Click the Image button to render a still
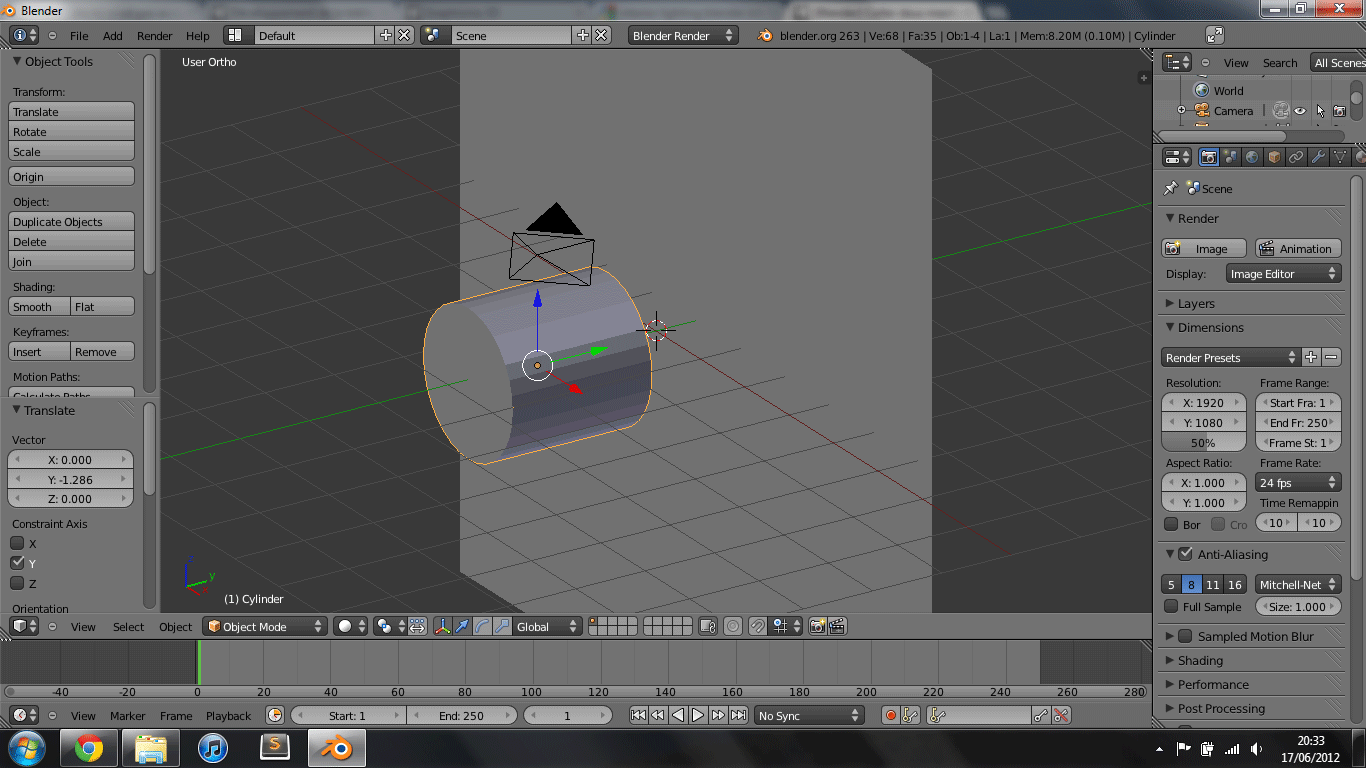The height and width of the screenshot is (768, 1366). (1203, 248)
